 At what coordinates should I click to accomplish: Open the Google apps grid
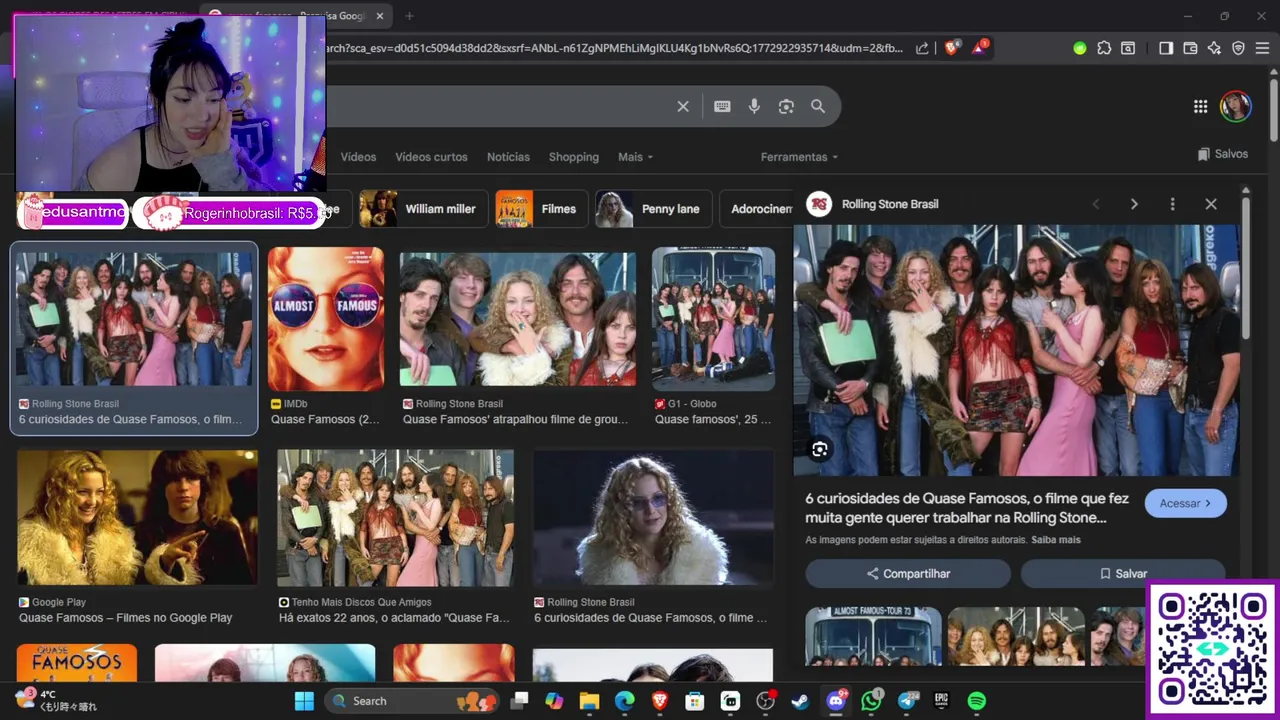point(1200,107)
